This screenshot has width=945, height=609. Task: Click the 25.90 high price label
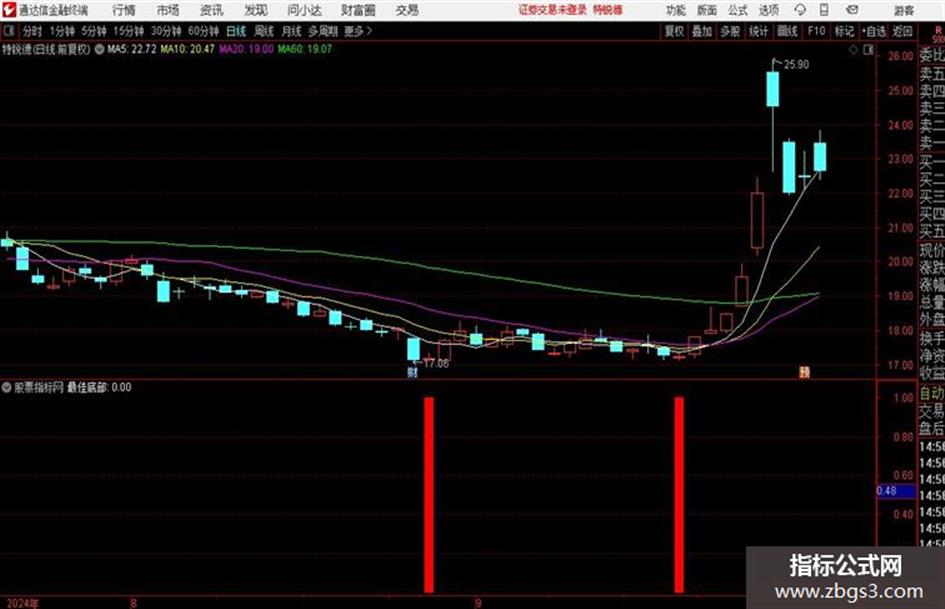(796, 65)
